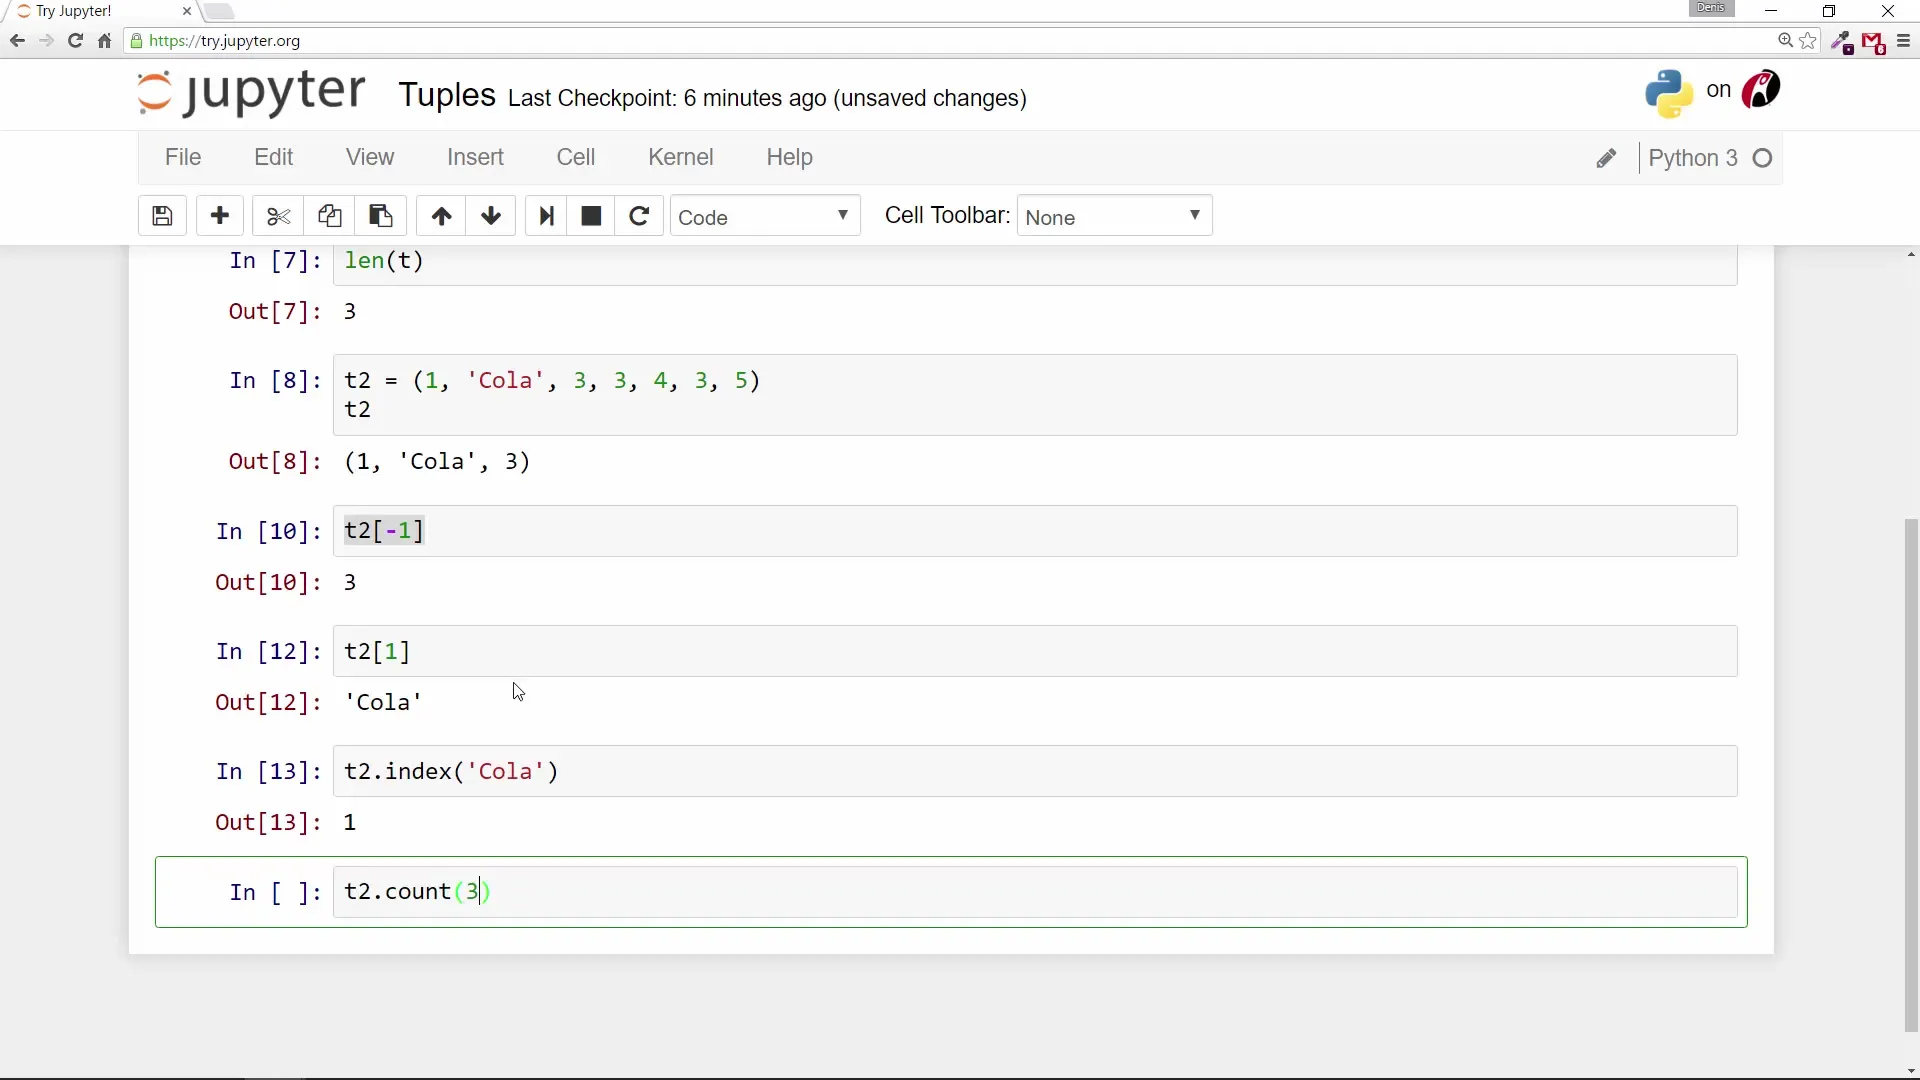Image resolution: width=1920 pixels, height=1080 pixels.
Task: Interrupt kernel with stop square icon
Action: [x=591, y=216]
